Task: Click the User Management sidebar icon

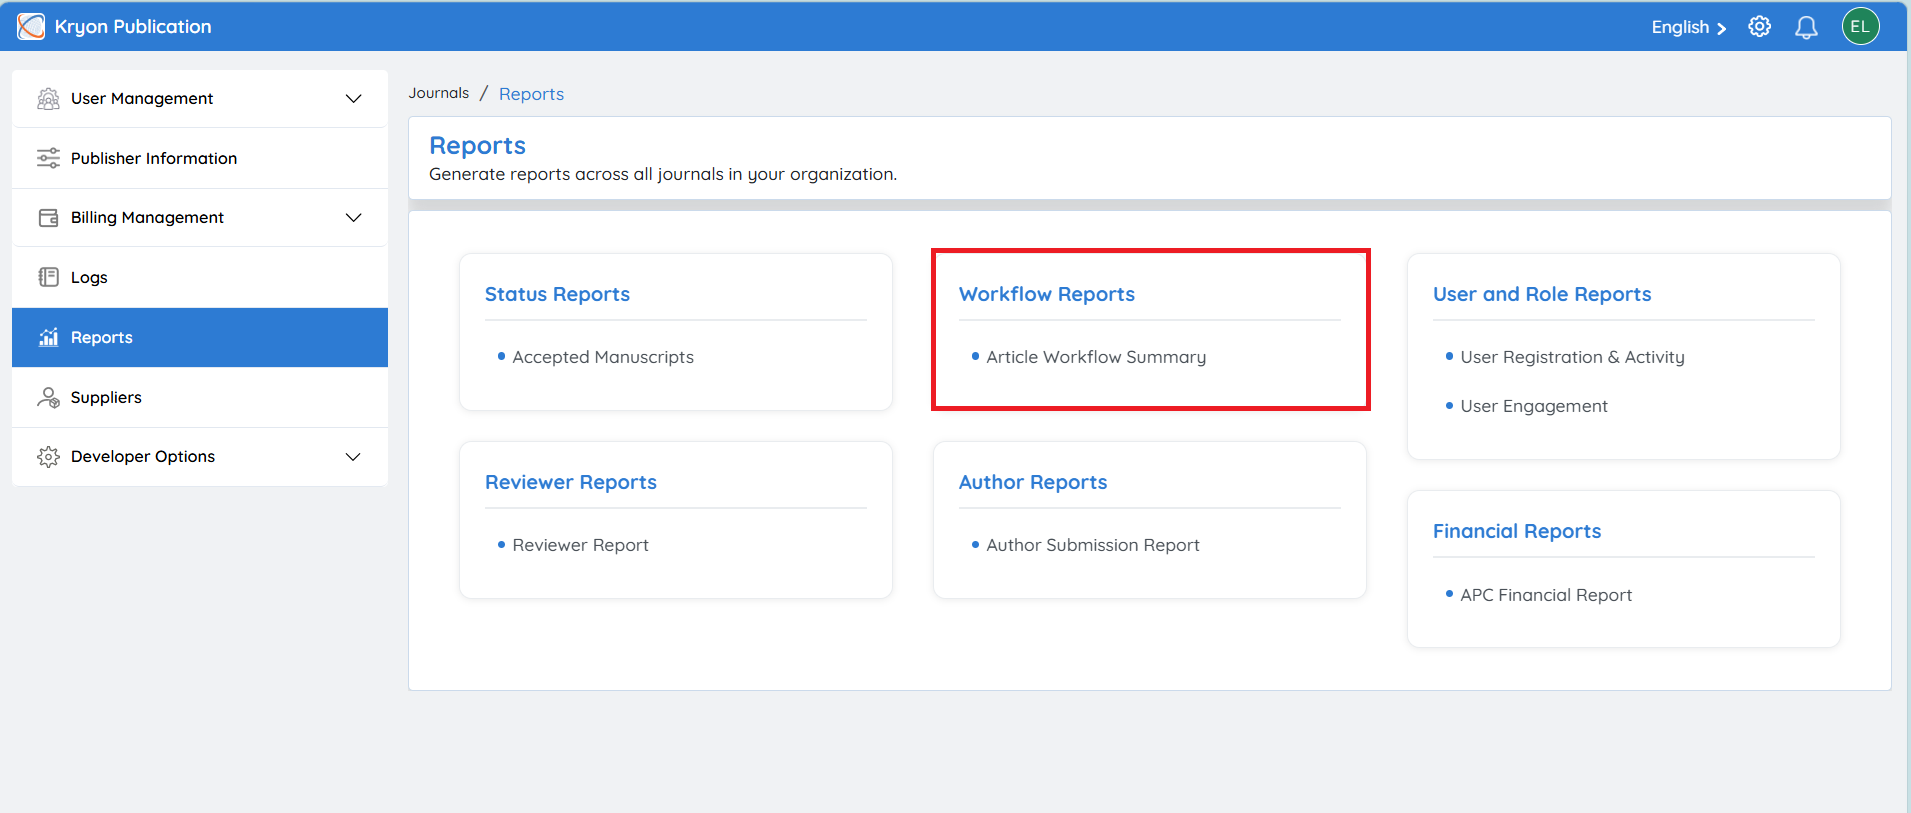Action: (48, 99)
